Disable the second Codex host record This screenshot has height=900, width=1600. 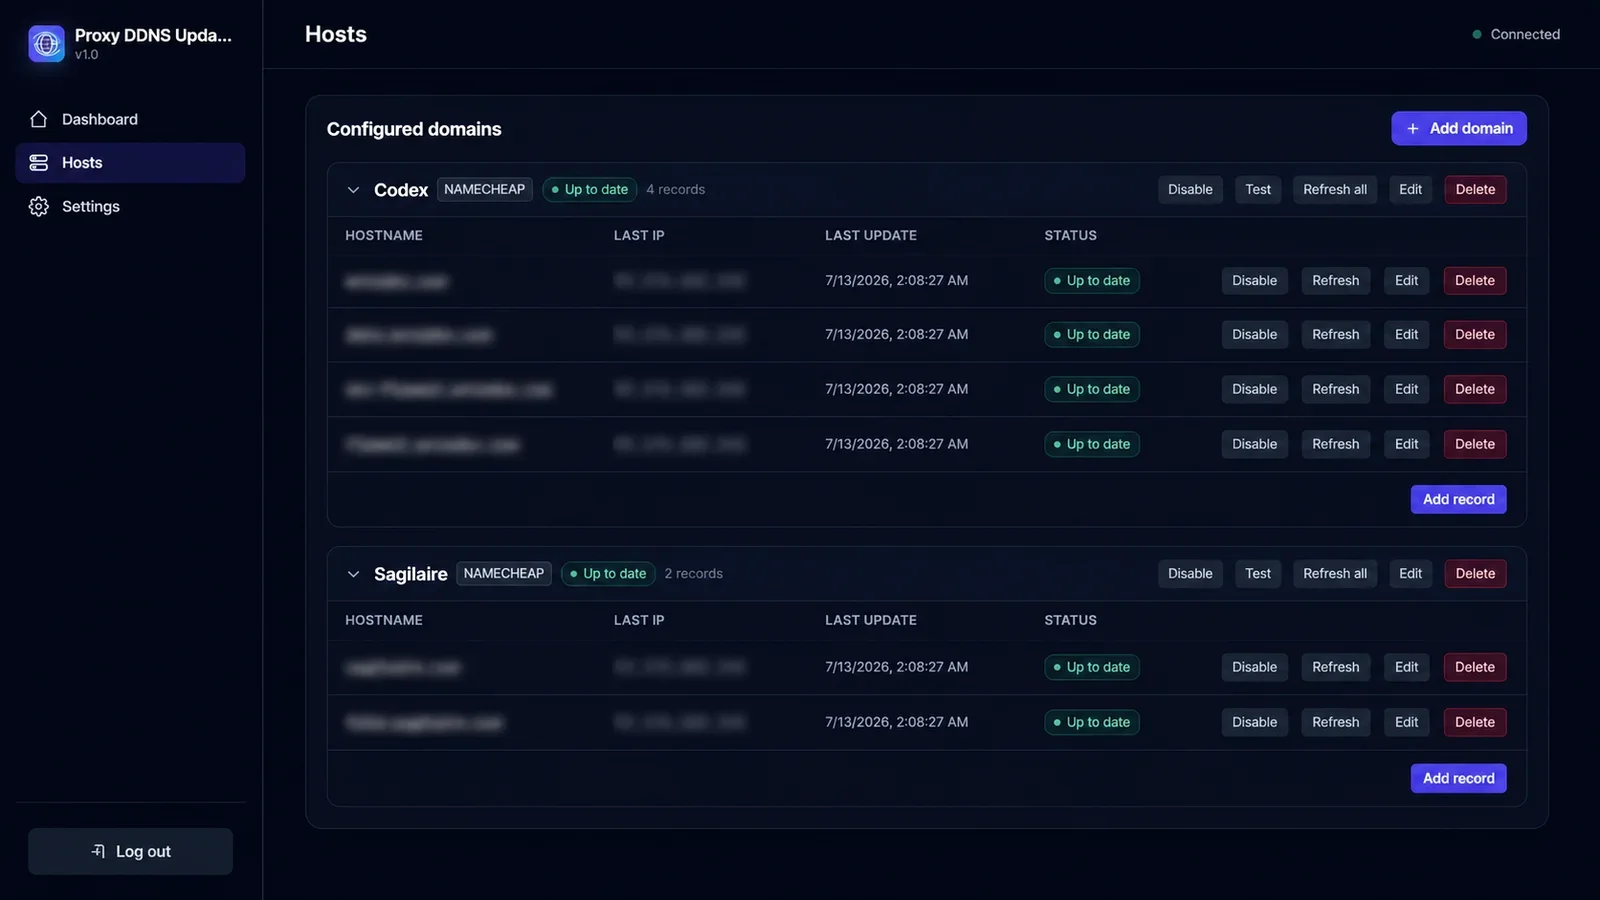point(1254,335)
